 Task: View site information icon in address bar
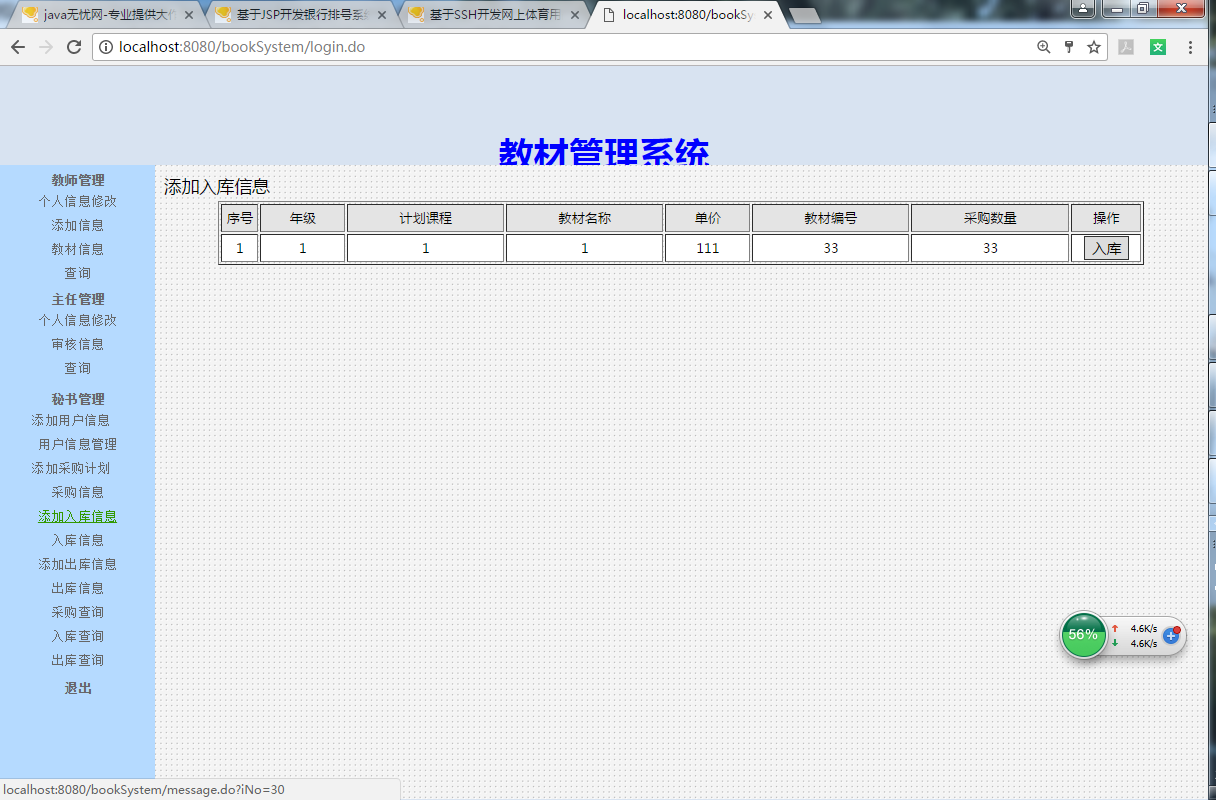click(x=106, y=47)
